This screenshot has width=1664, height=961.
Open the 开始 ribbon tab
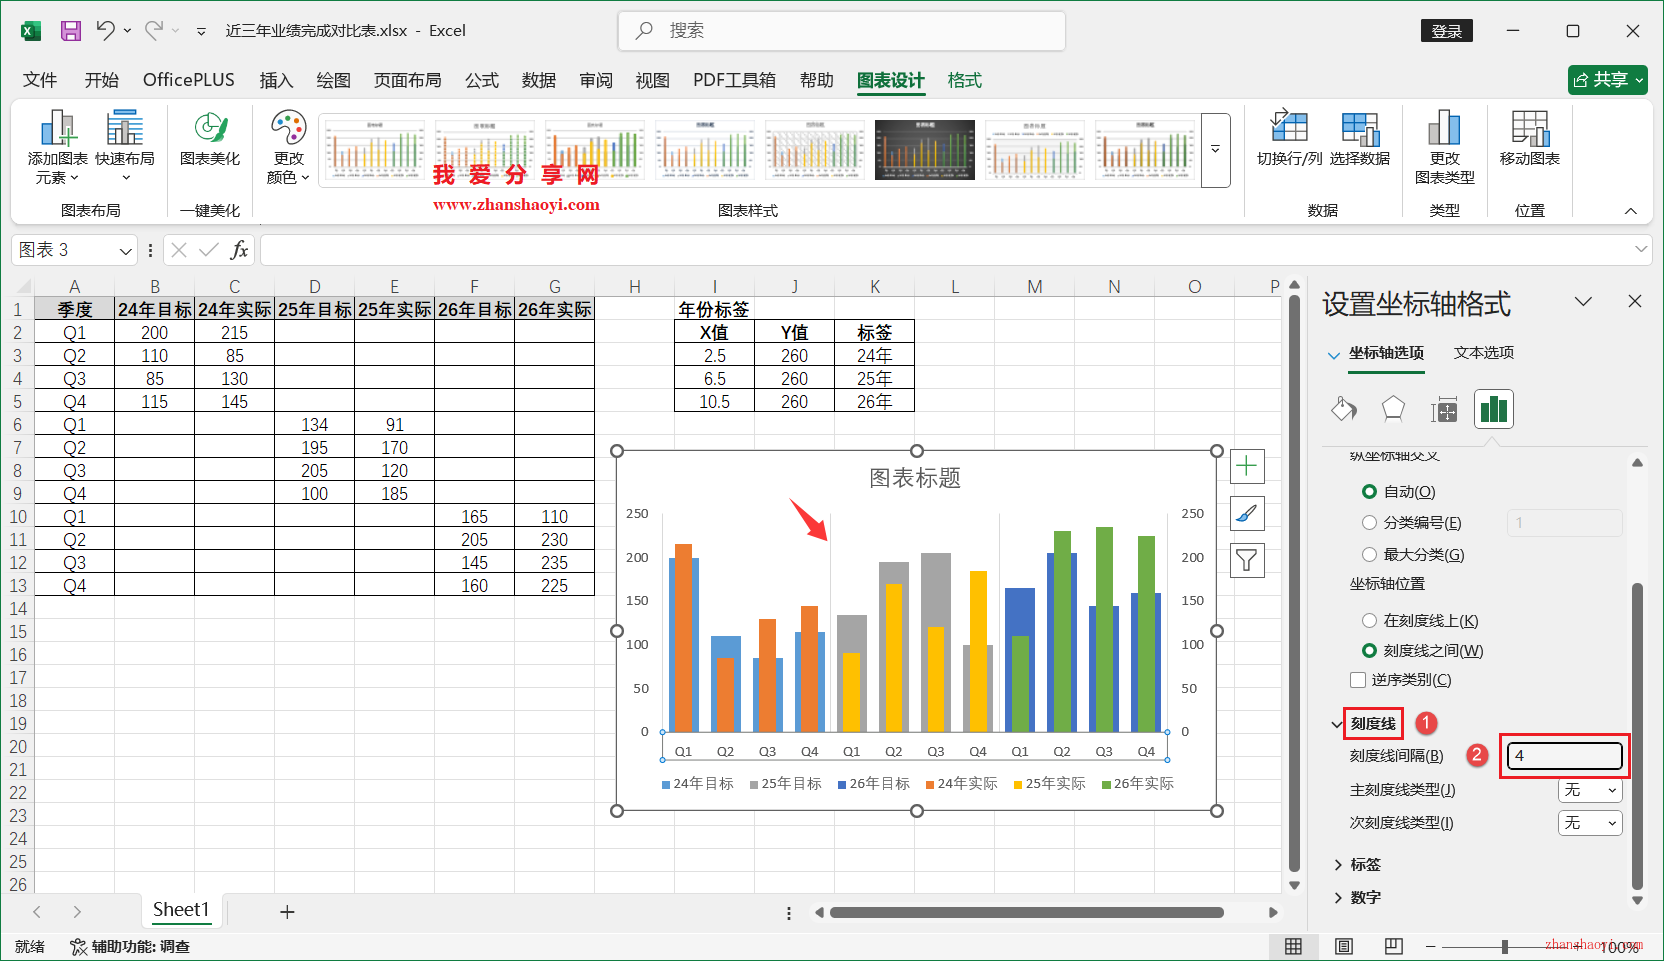[101, 80]
